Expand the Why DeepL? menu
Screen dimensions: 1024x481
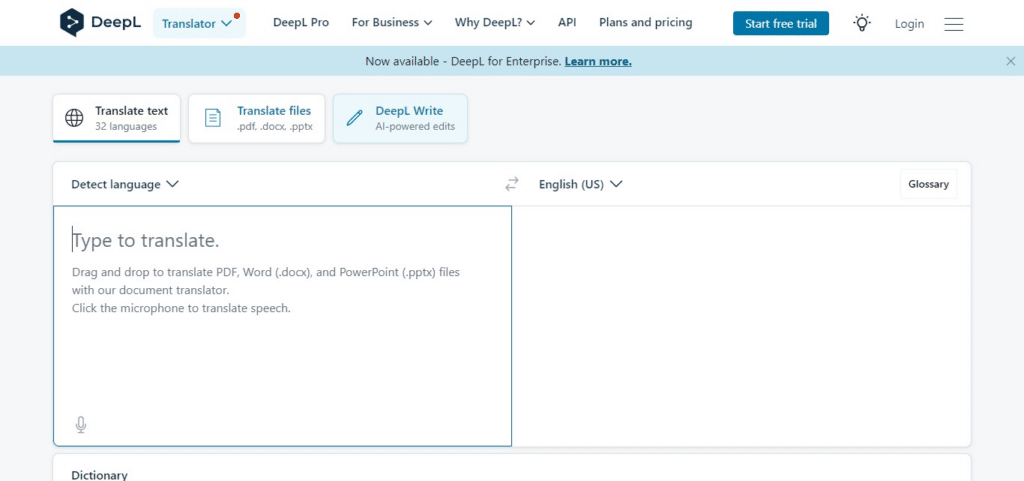(x=495, y=23)
